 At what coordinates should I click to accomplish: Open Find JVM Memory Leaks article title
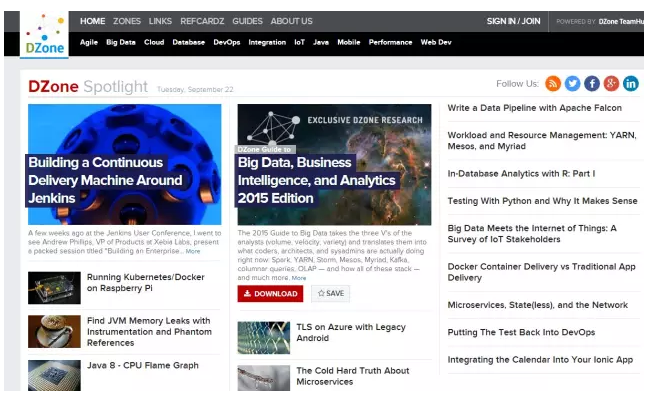point(149,332)
